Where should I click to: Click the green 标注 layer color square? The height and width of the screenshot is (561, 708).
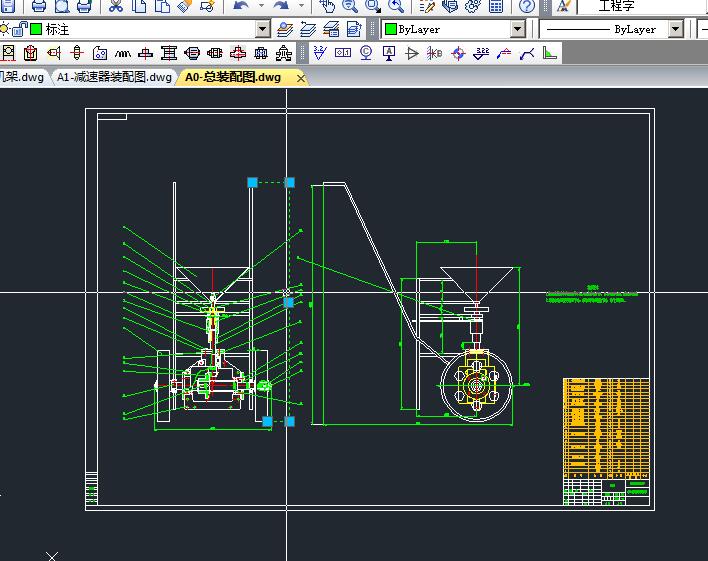click(x=36, y=29)
